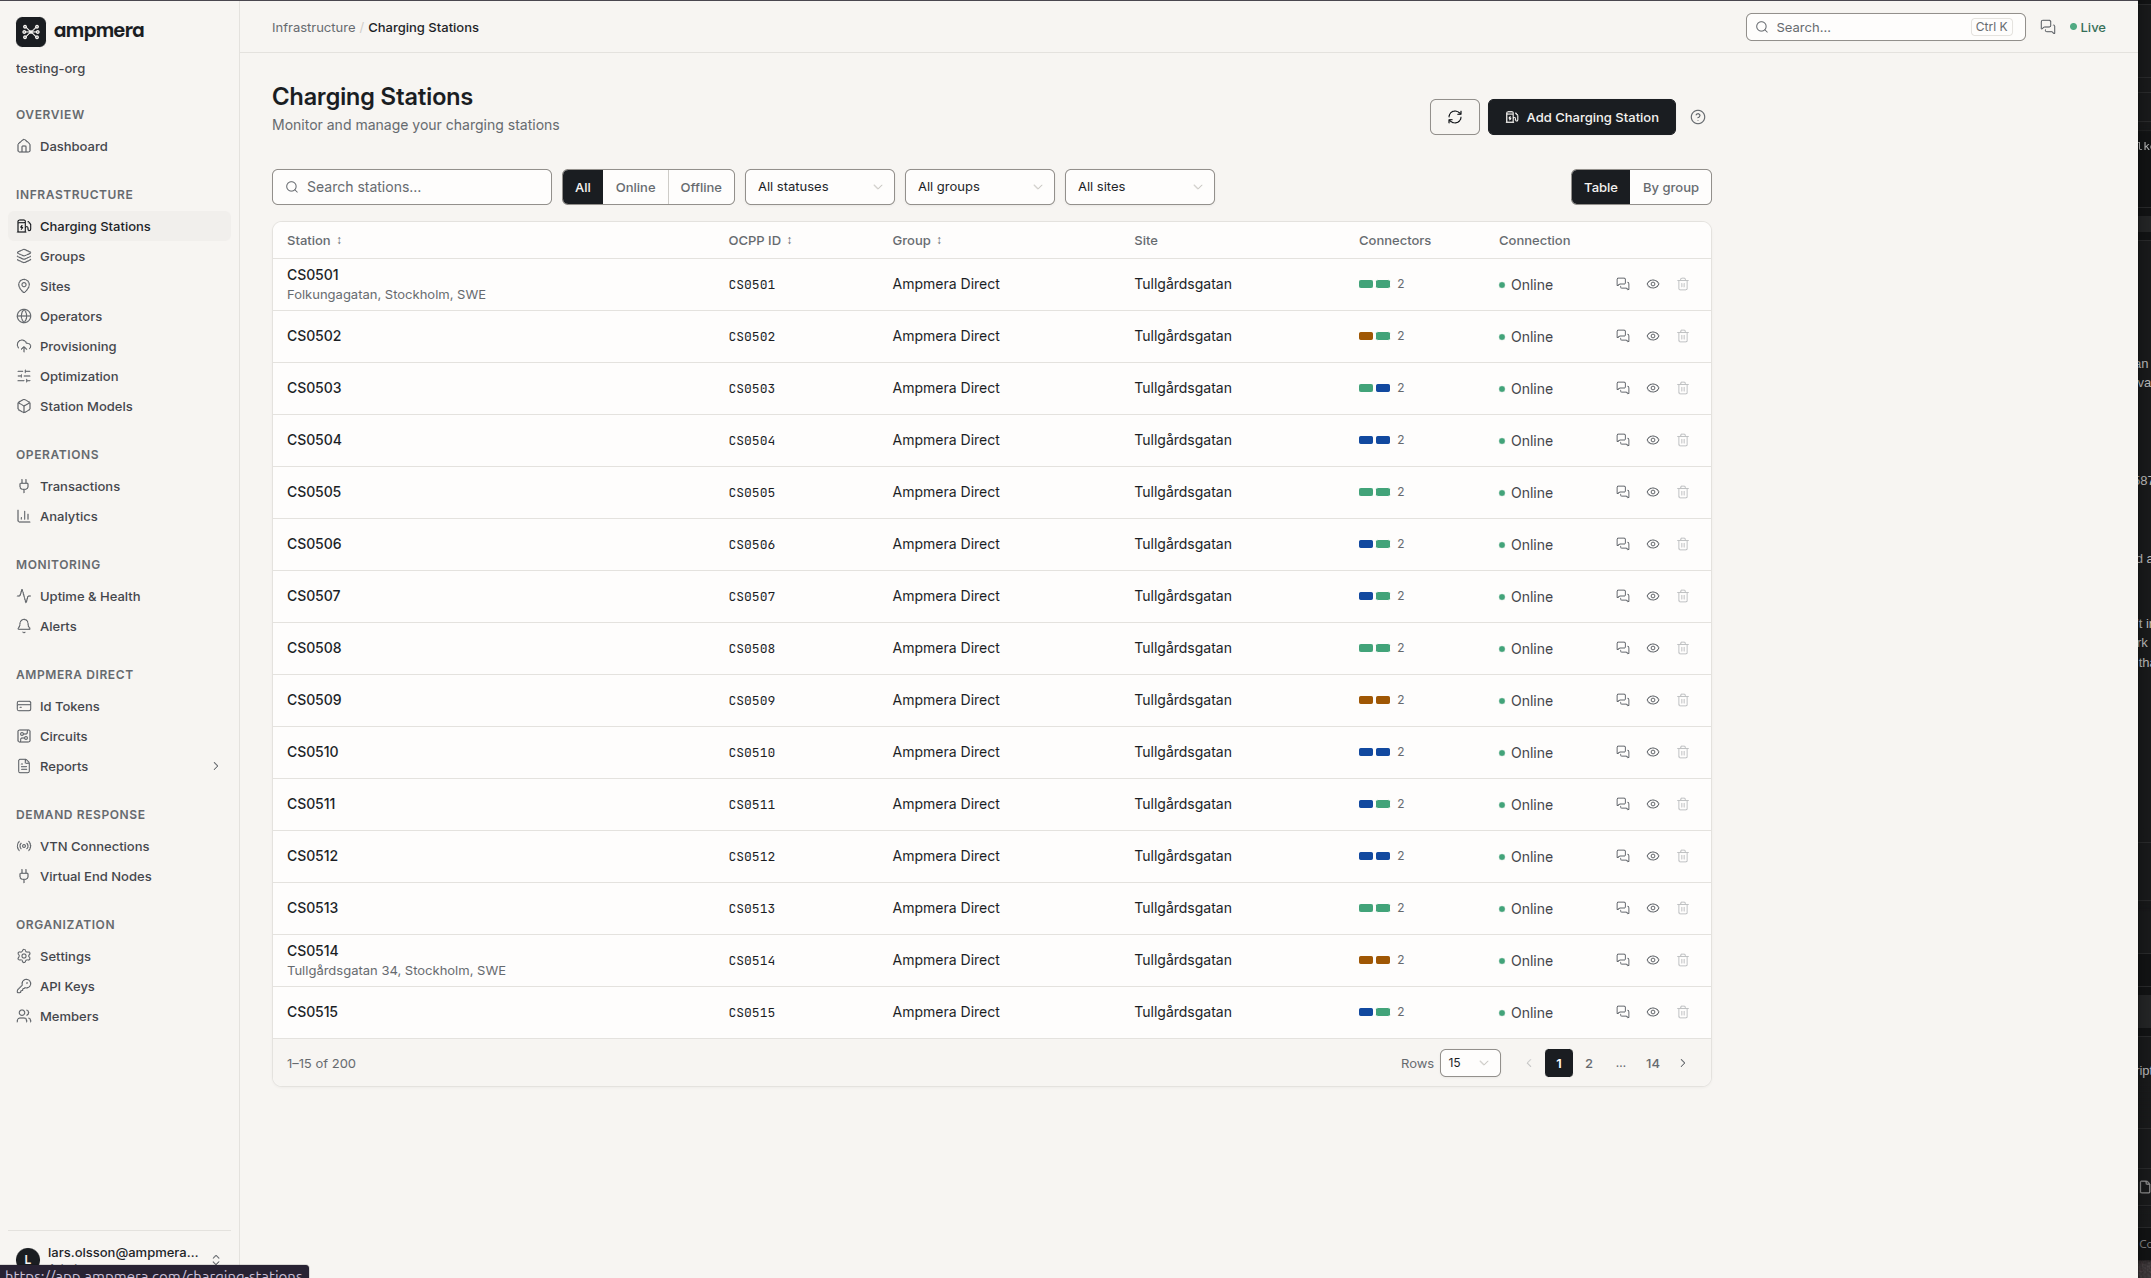Open API Keys in sidebar

point(119,986)
